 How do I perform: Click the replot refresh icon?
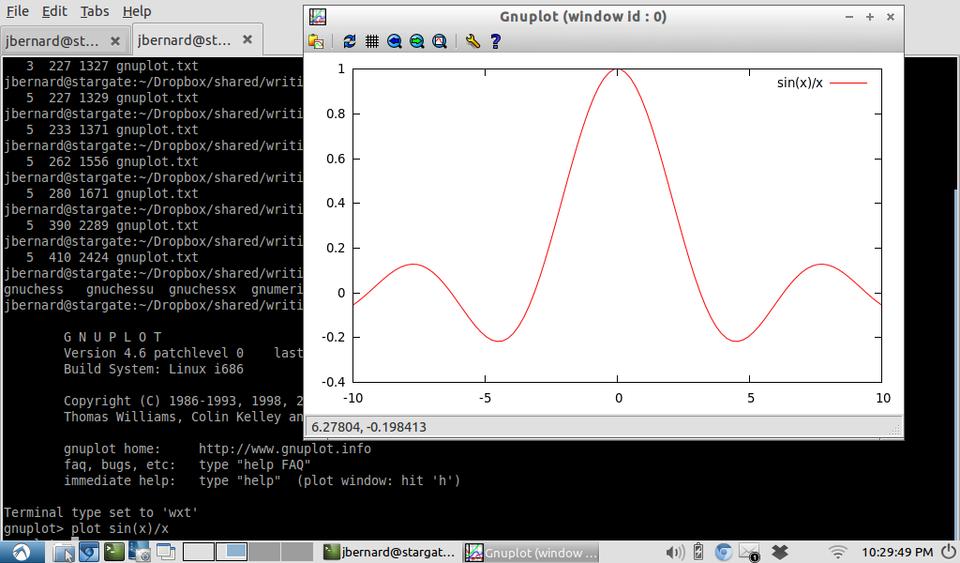point(349,41)
